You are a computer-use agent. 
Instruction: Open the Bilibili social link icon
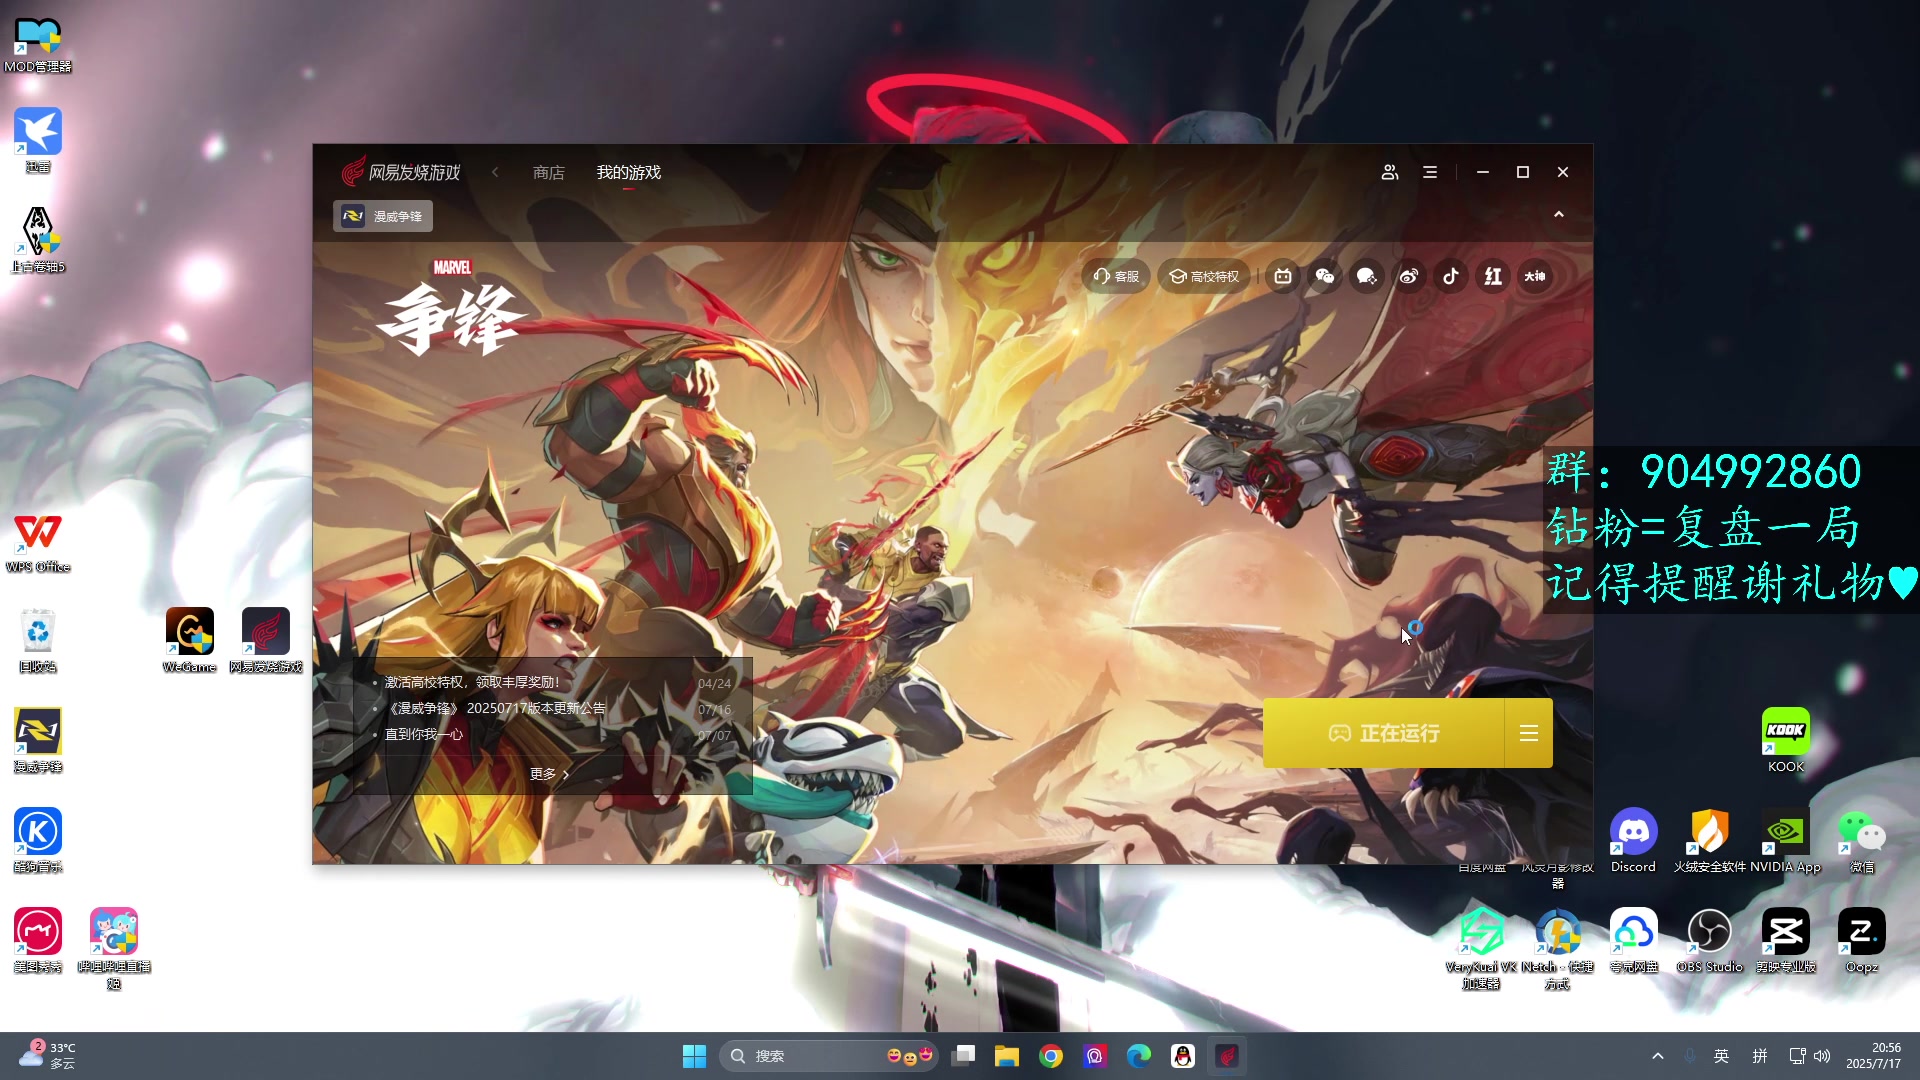click(1283, 276)
